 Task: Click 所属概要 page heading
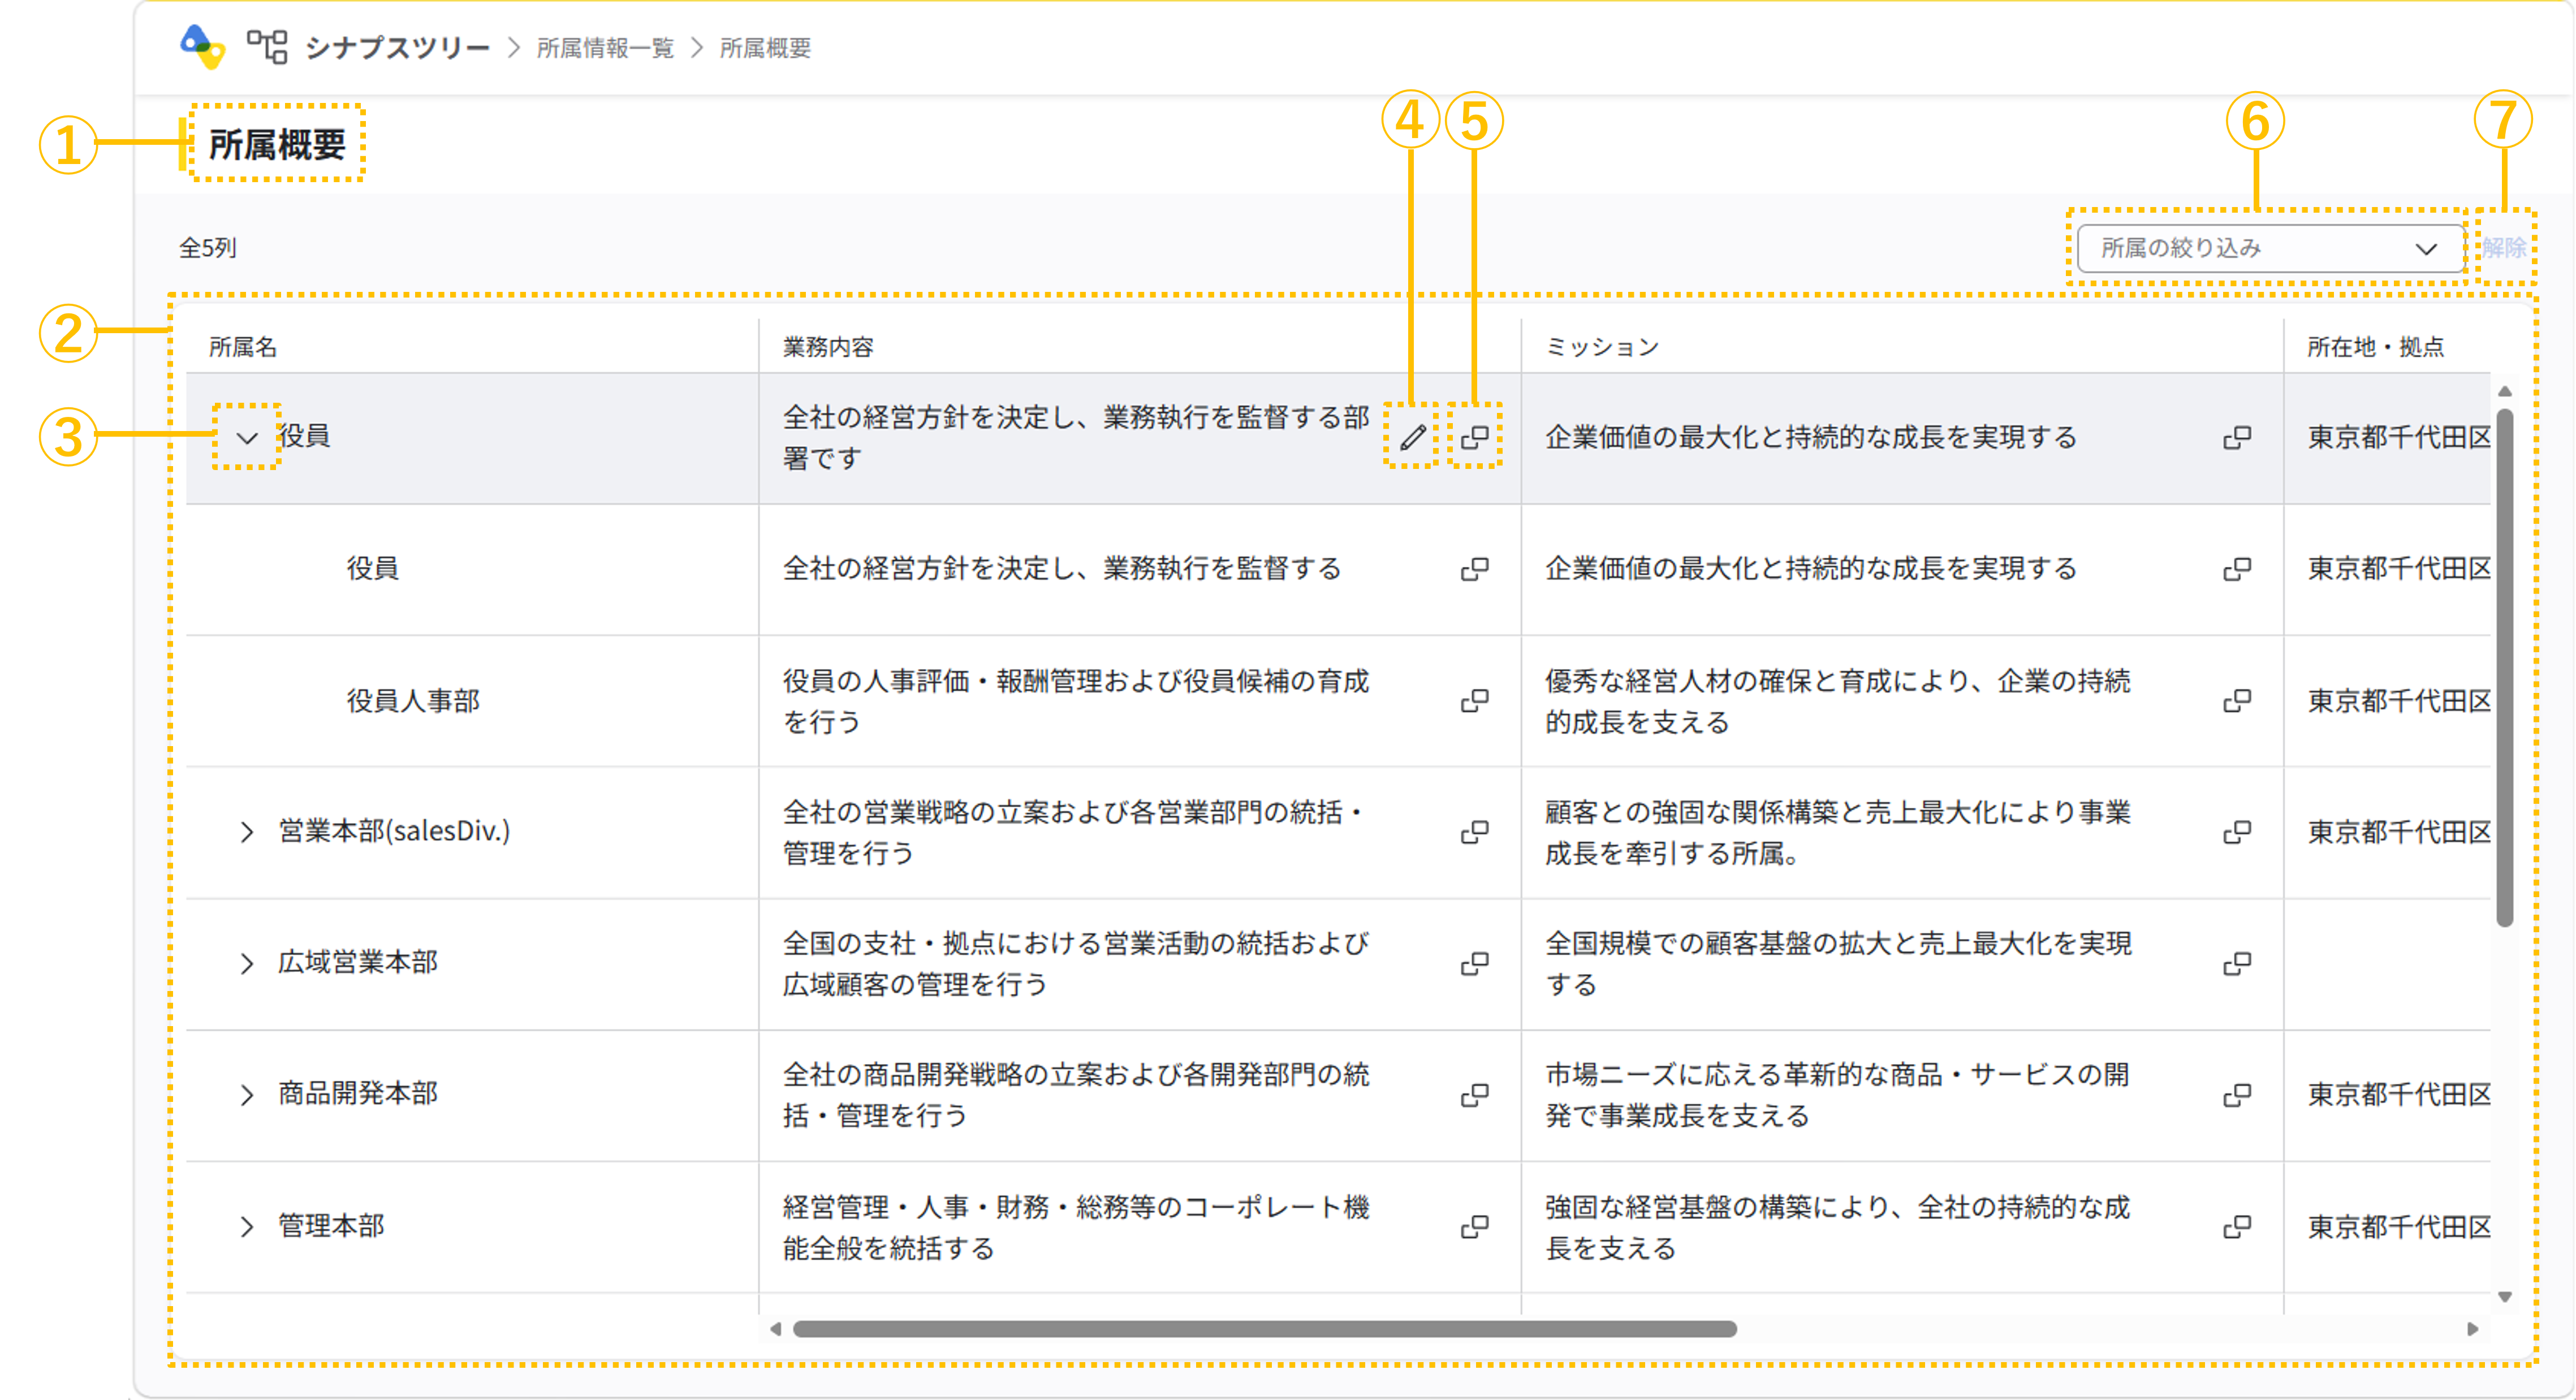point(277,144)
